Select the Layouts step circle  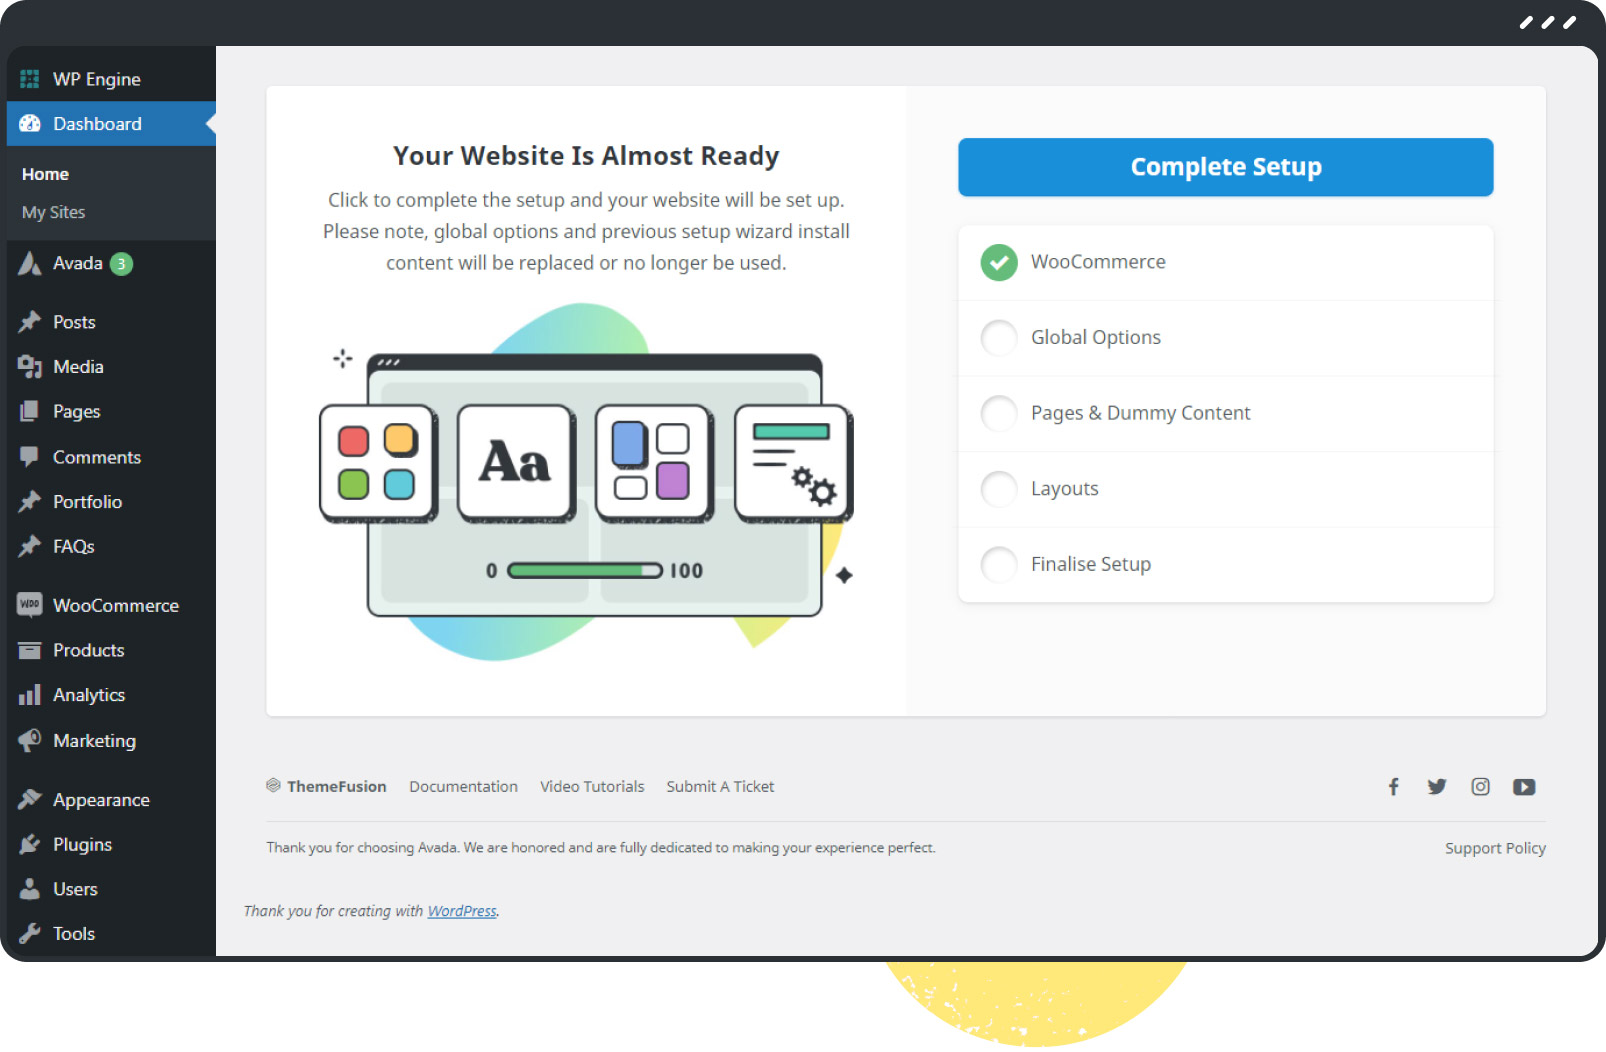point(999,489)
